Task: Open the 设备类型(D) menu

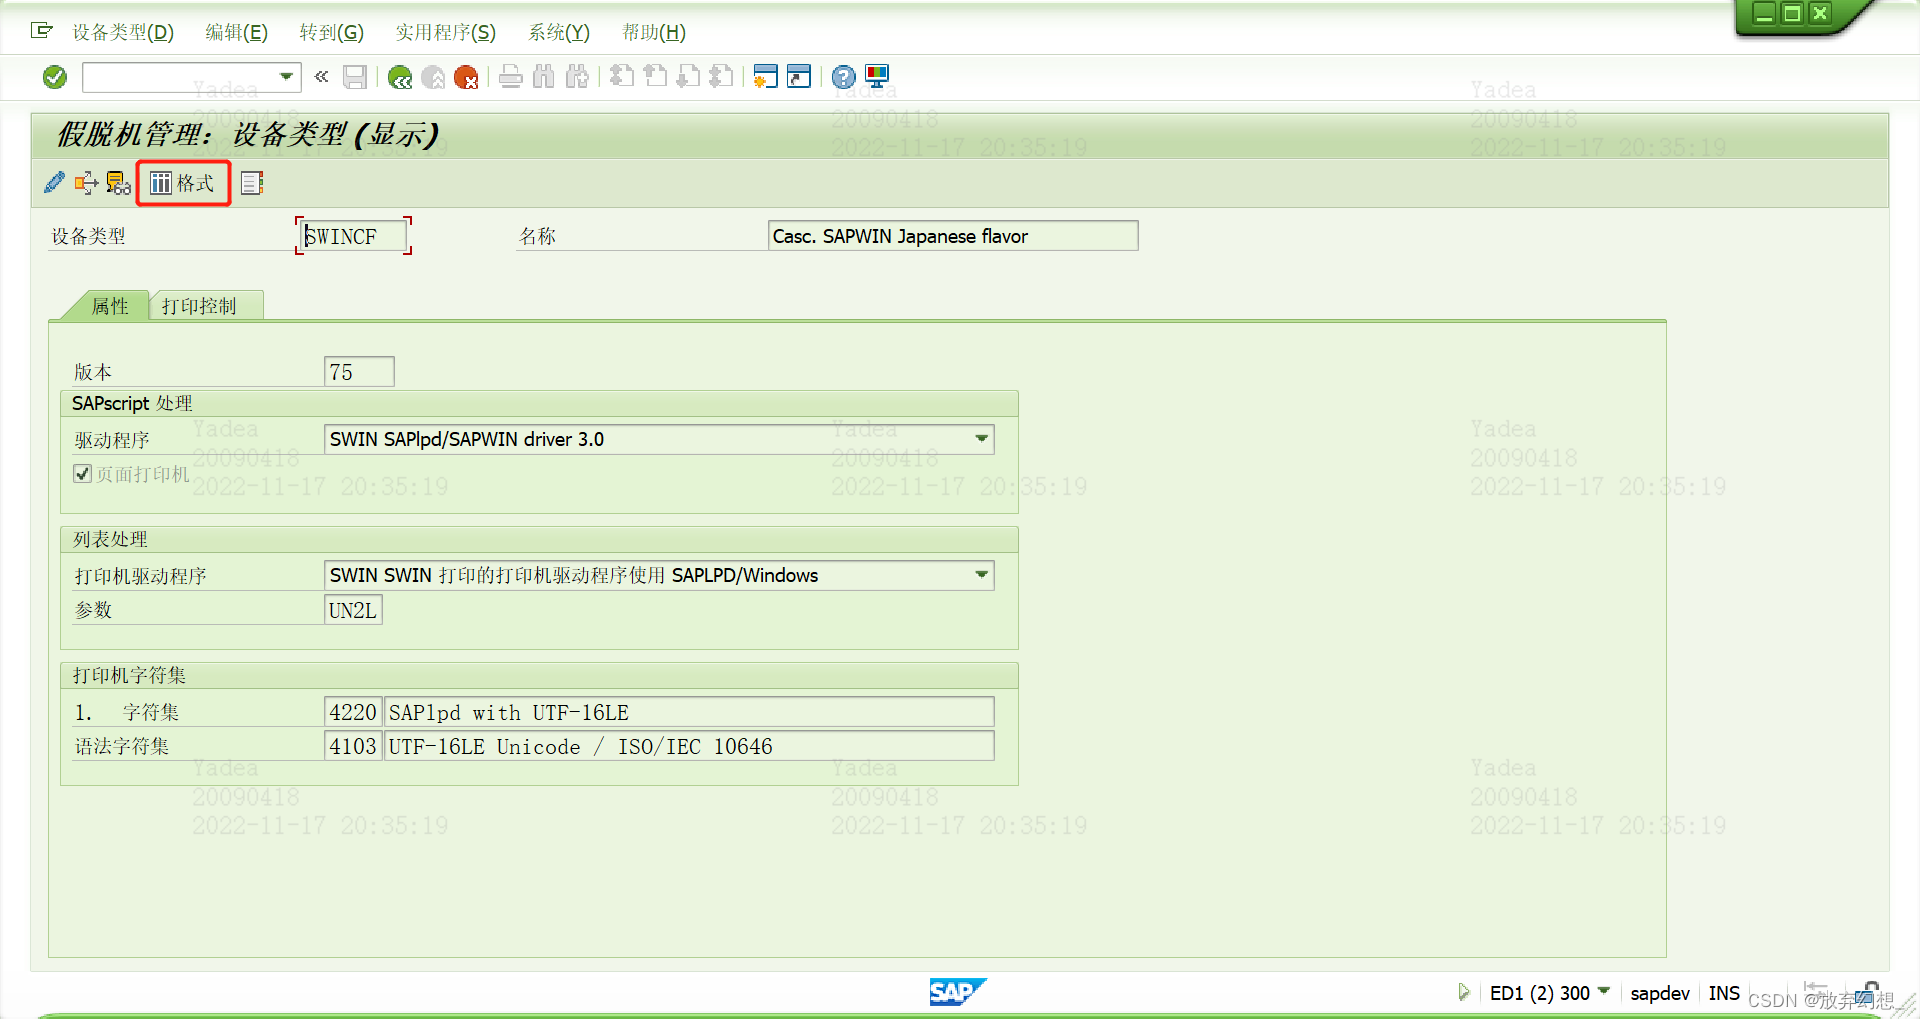Action: click(x=123, y=33)
